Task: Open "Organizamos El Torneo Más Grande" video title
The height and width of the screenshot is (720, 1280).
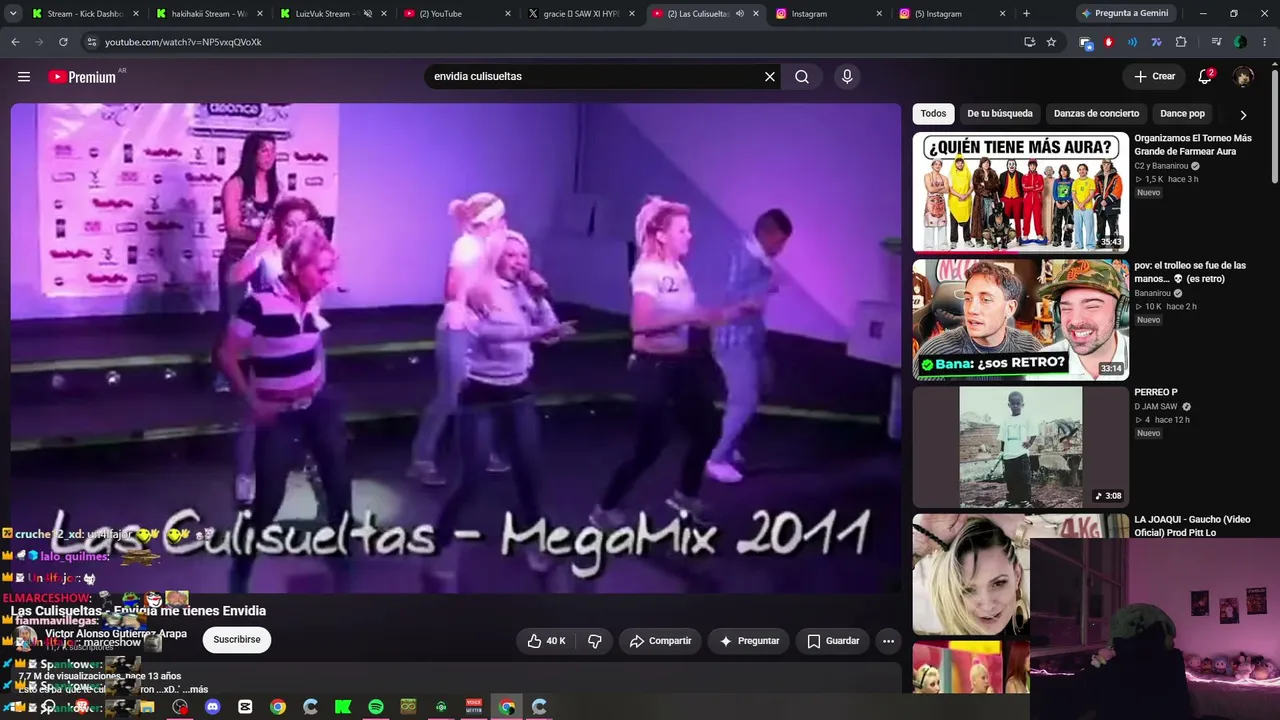Action: [1193, 145]
